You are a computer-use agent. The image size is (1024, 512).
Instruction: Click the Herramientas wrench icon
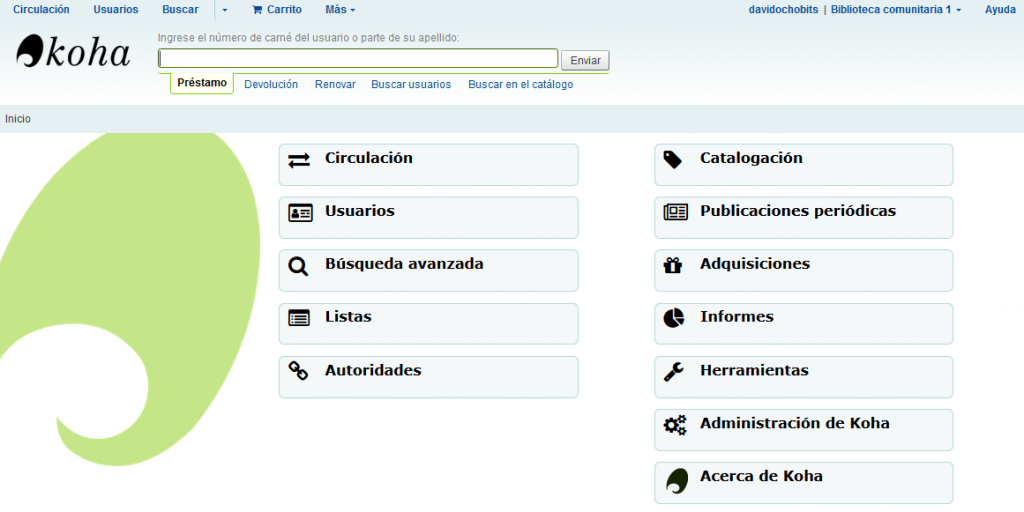click(673, 372)
